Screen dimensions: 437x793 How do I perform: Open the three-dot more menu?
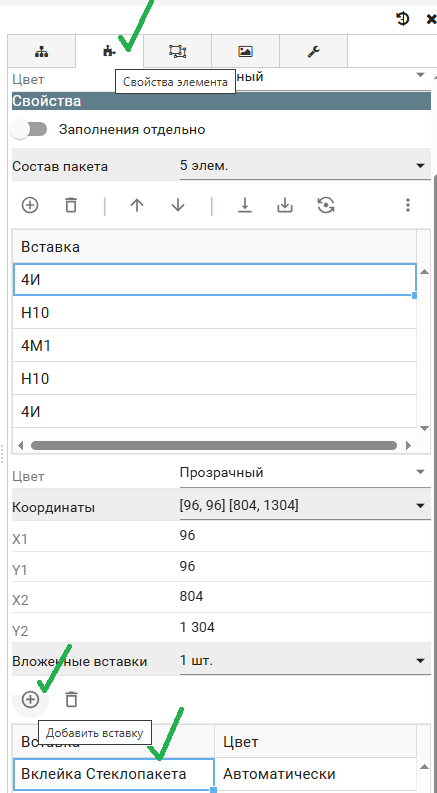(x=408, y=205)
